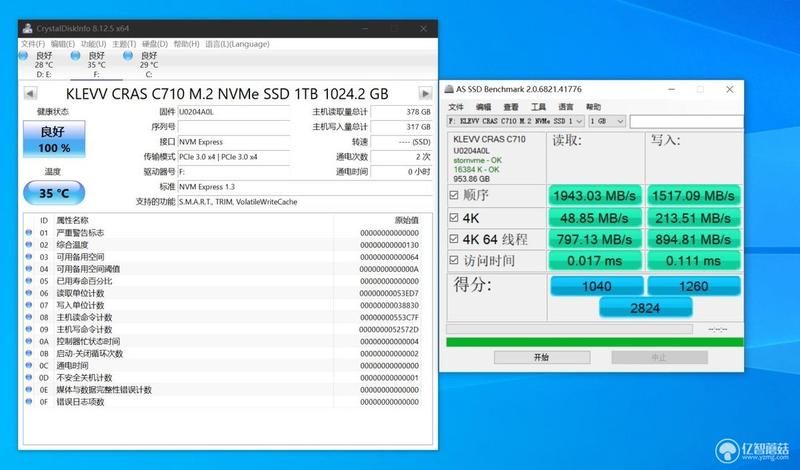Screen dimensions: 800x470
Task: Click status dot for 06 读取单位计数
Action: (29, 293)
